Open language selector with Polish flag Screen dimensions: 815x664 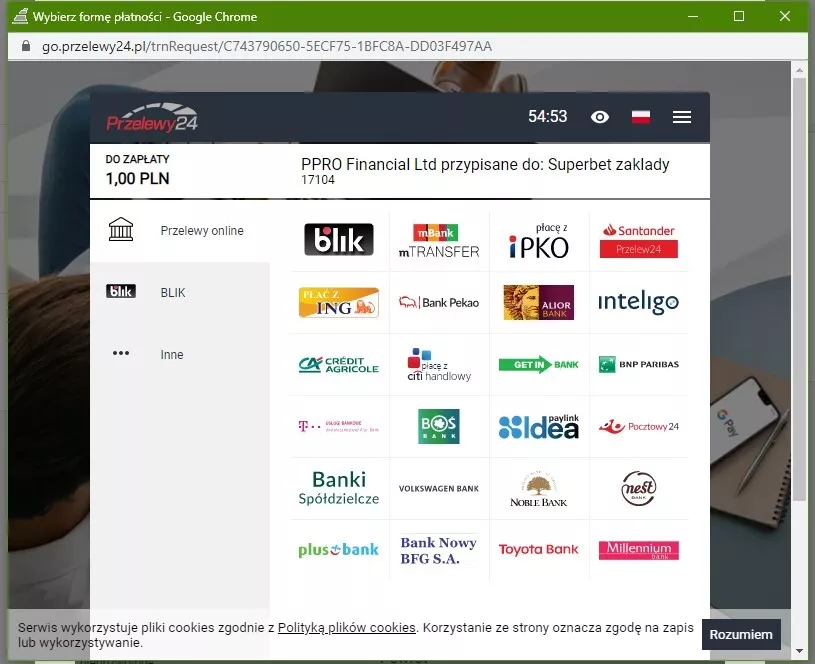point(641,117)
